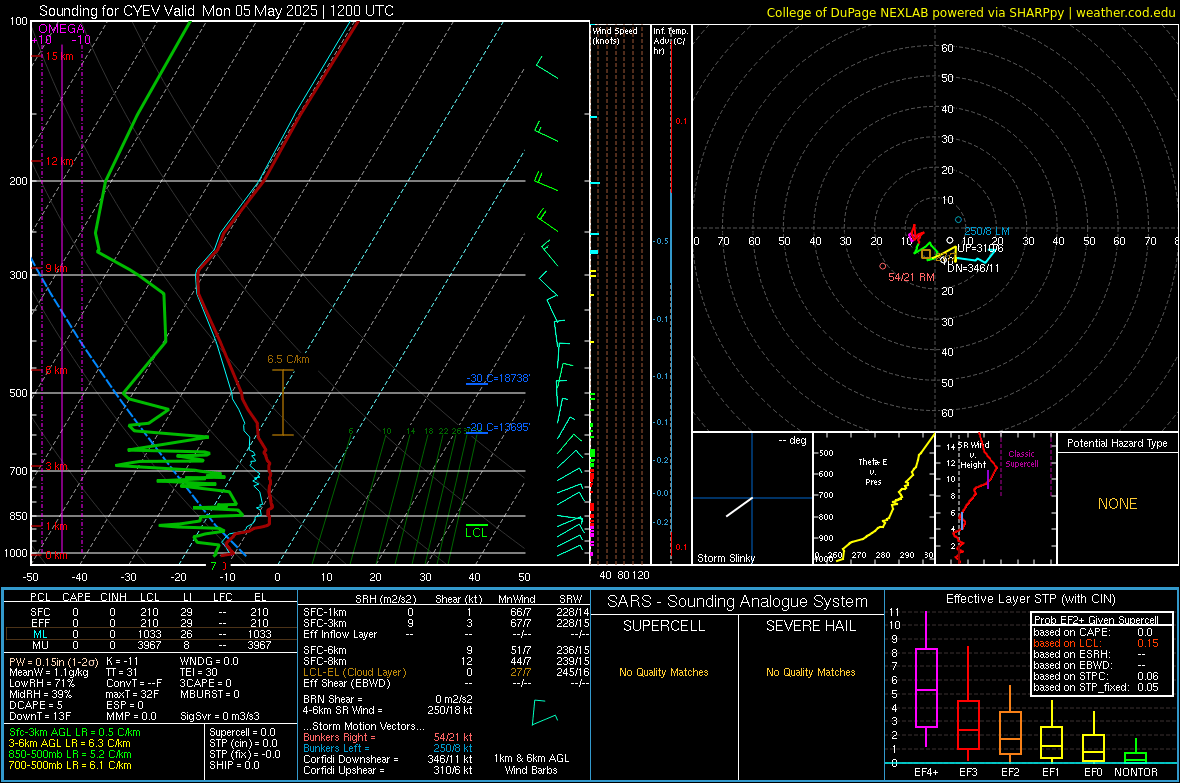Select the EFF parcel row
The width and height of the screenshot is (1180, 783).
151,623
